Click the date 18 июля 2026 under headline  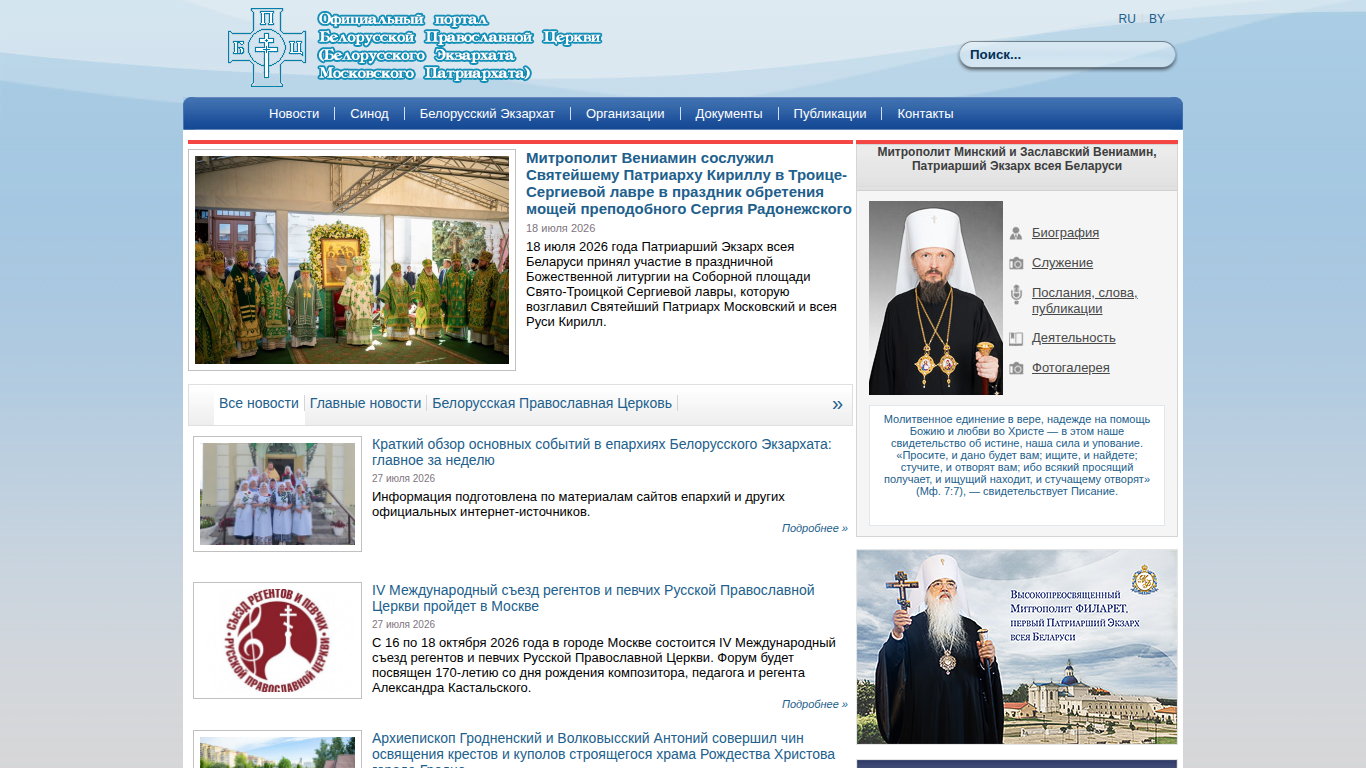tap(561, 228)
